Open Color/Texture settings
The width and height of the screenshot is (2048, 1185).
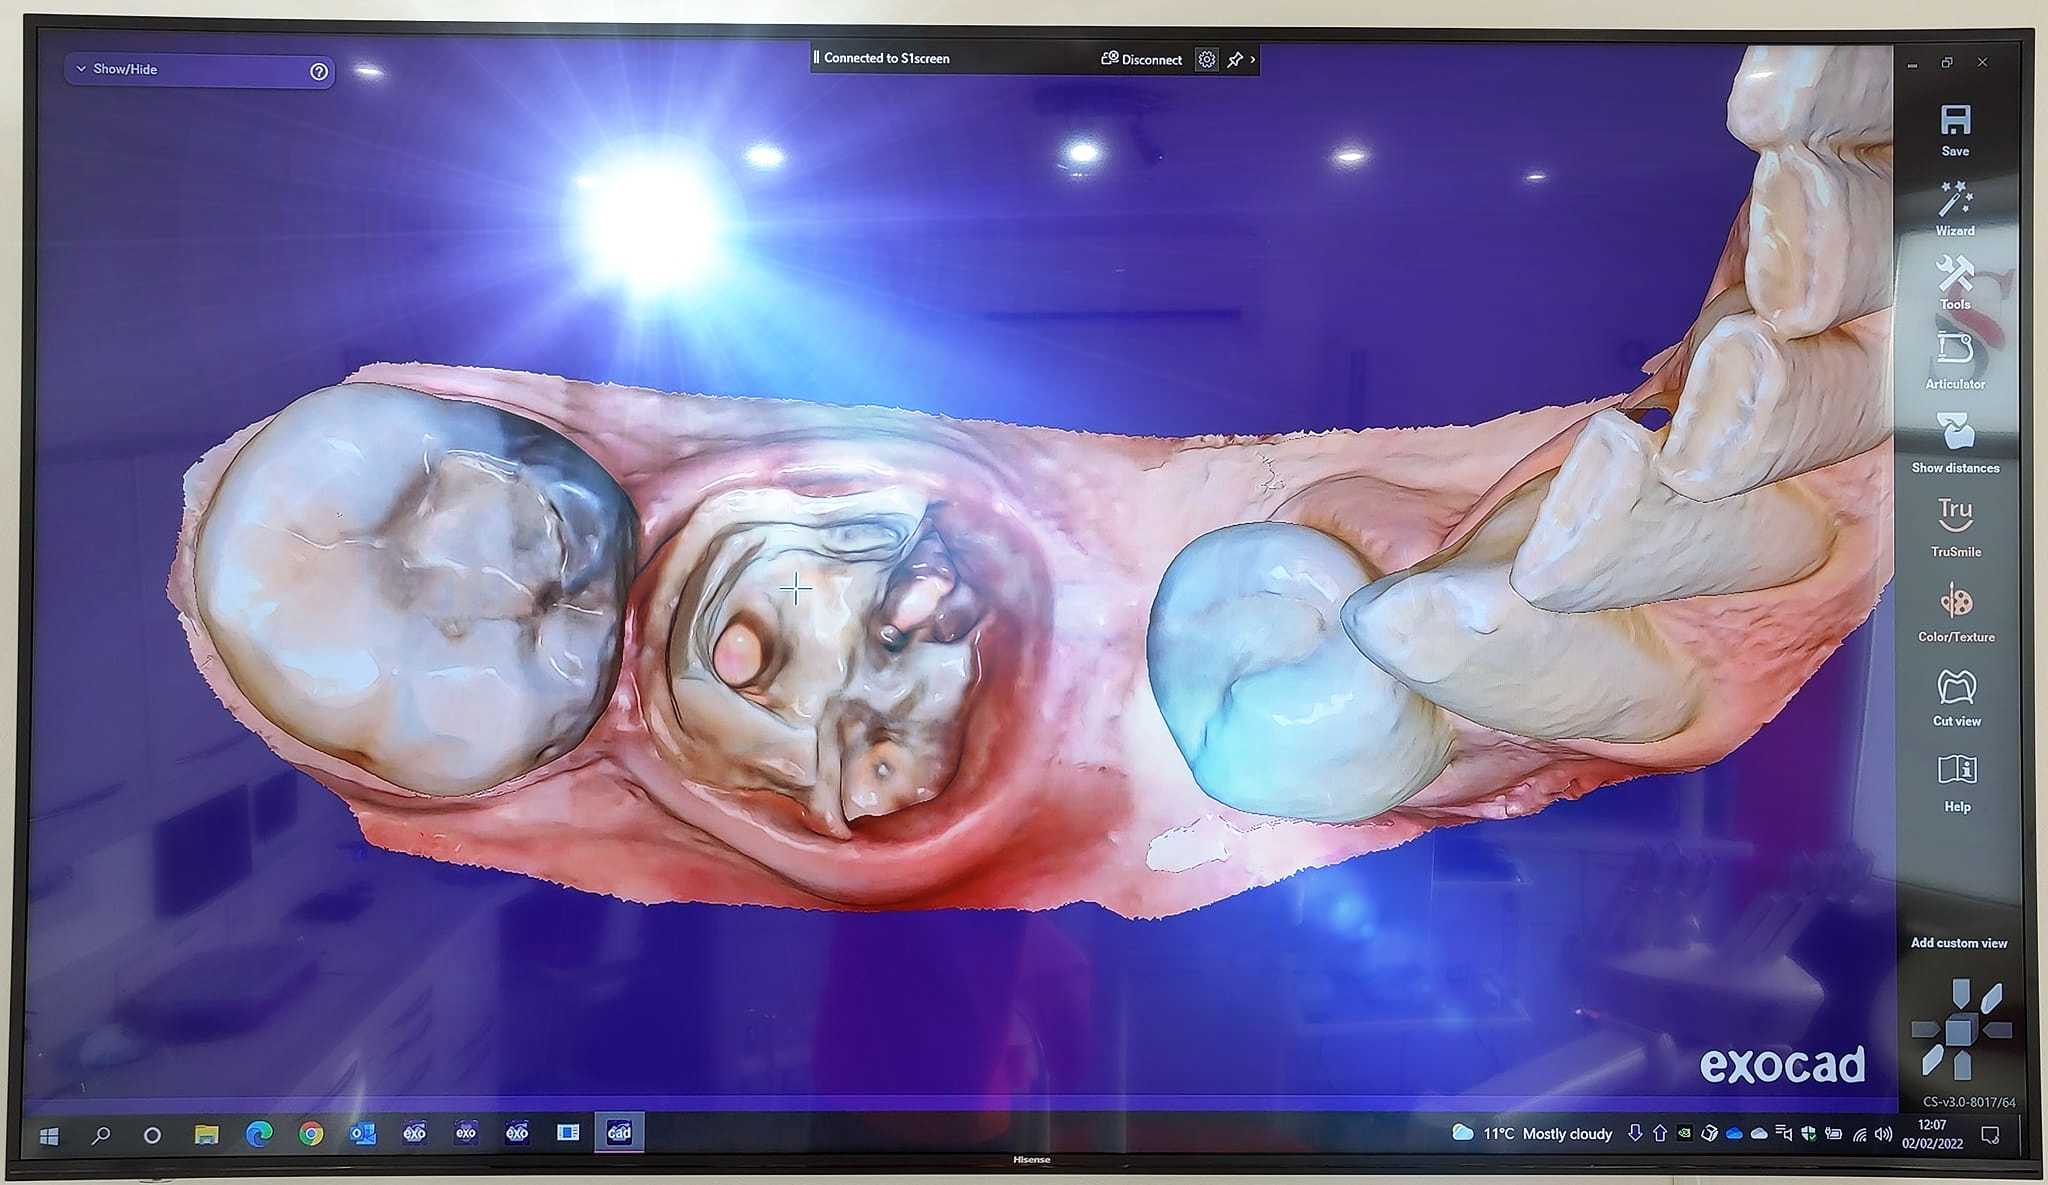[1955, 601]
